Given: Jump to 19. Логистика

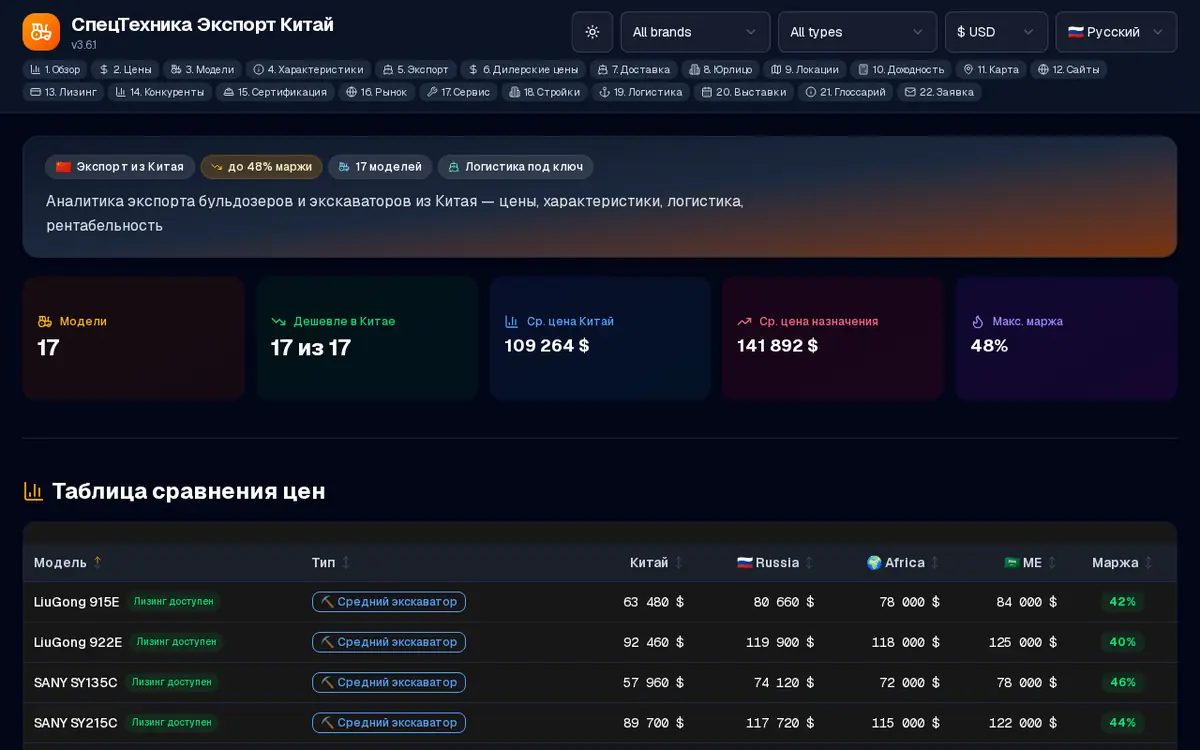Looking at the screenshot, I should [x=641, y=92].
